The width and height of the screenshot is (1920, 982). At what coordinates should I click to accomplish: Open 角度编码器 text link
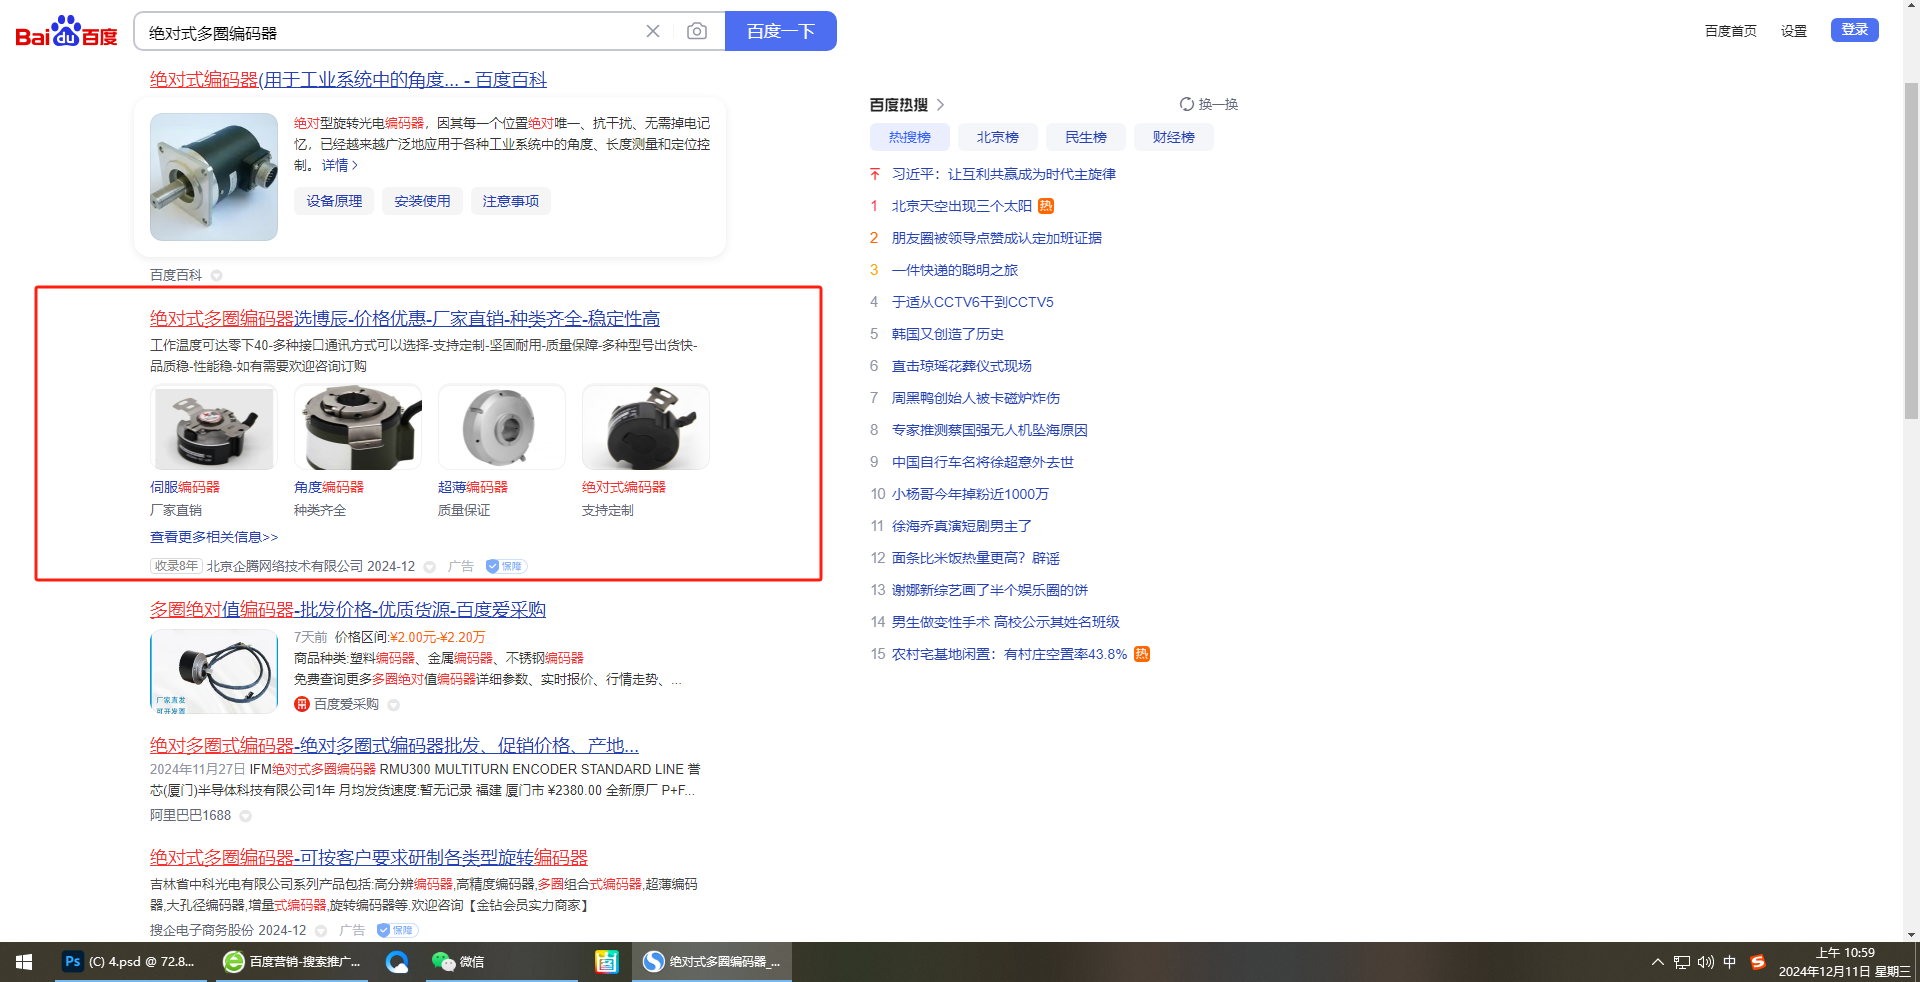[x=329, y=487]
